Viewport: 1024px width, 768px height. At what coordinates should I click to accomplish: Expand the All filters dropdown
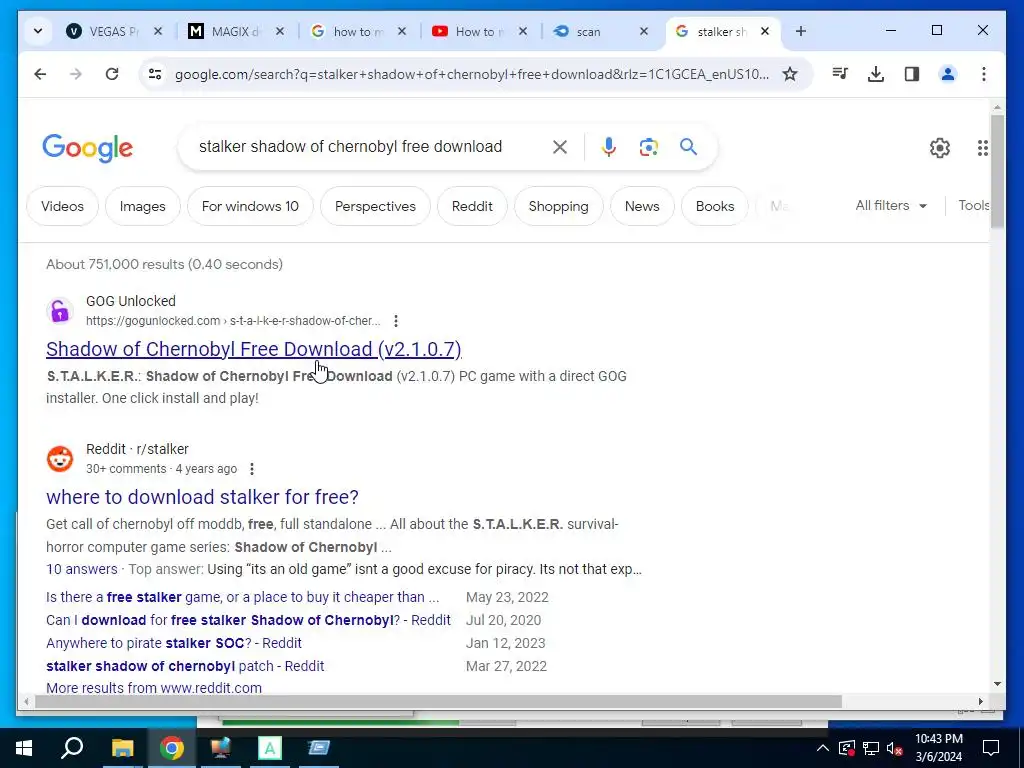(891, 206)
